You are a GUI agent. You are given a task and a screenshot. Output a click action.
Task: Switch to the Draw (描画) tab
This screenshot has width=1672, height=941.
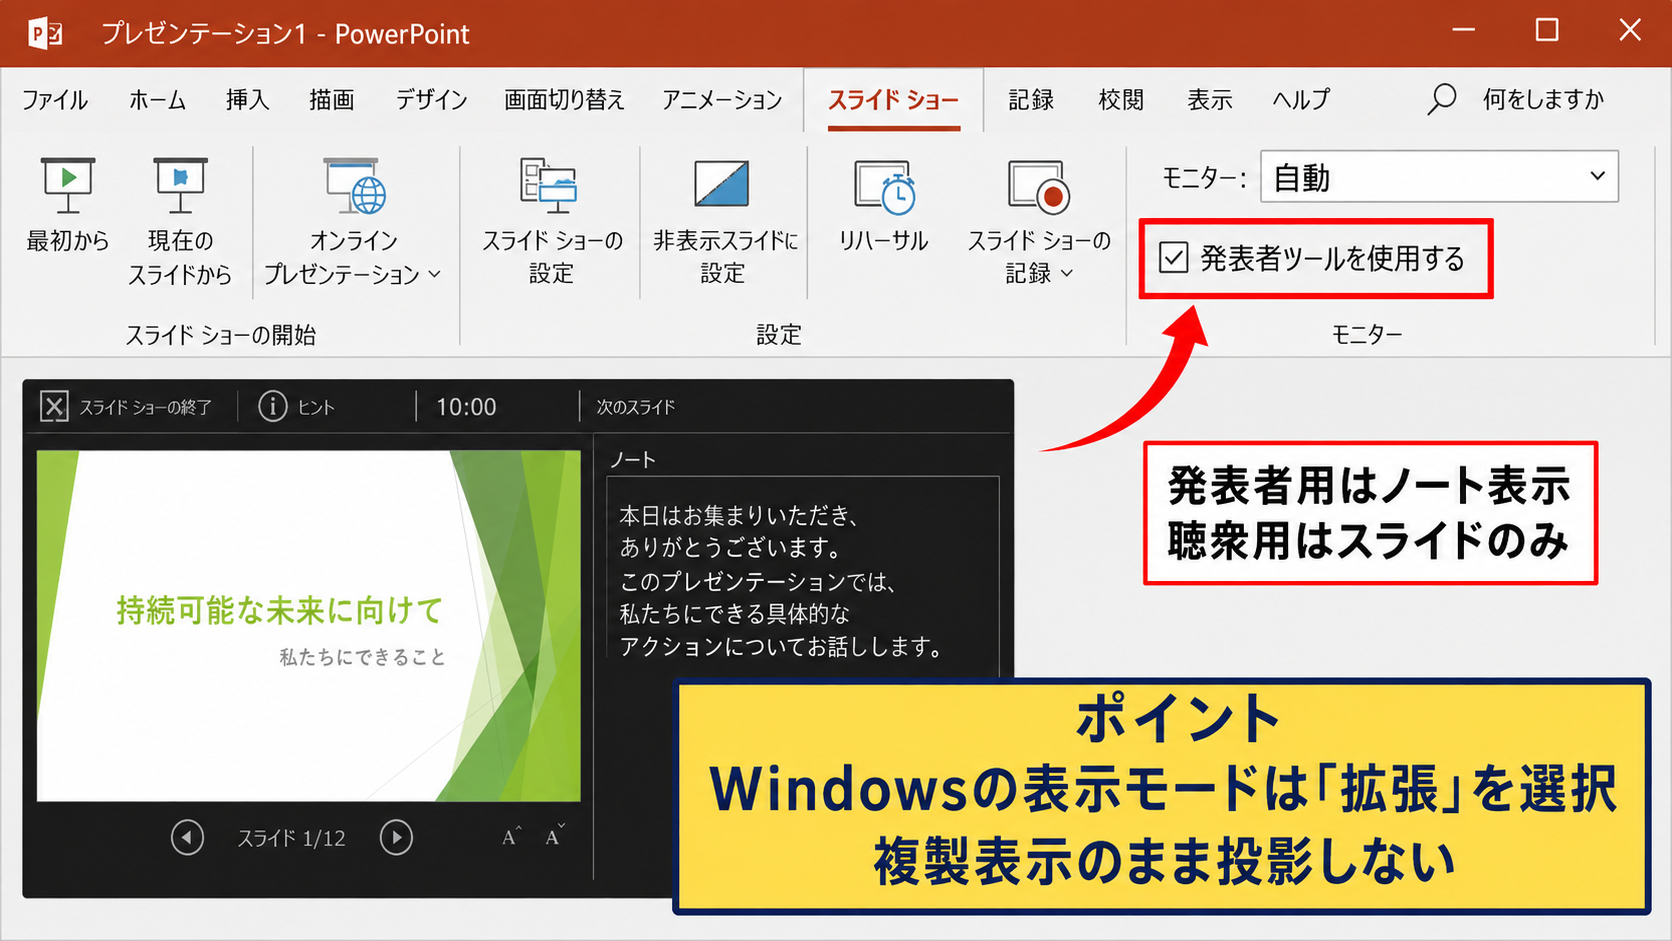[x=332, y=100]
